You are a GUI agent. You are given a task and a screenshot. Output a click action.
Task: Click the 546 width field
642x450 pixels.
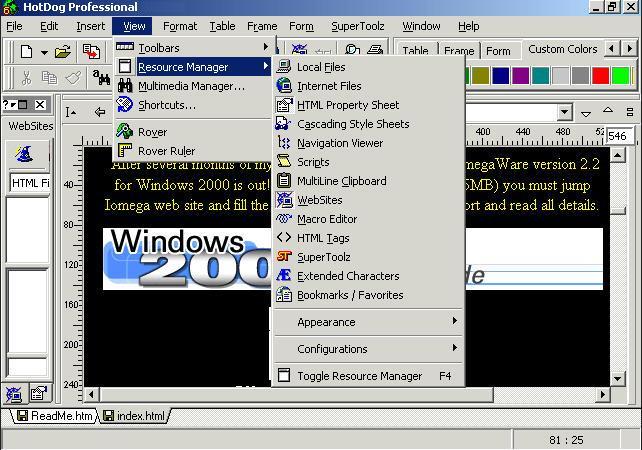[x=619, y=136]
